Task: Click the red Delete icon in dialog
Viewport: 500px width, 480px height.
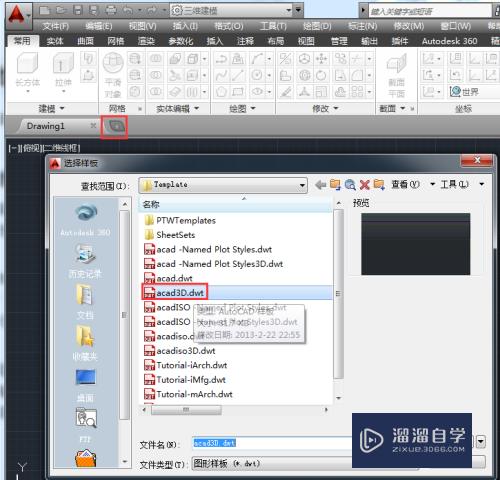Action: click(365, 185)
